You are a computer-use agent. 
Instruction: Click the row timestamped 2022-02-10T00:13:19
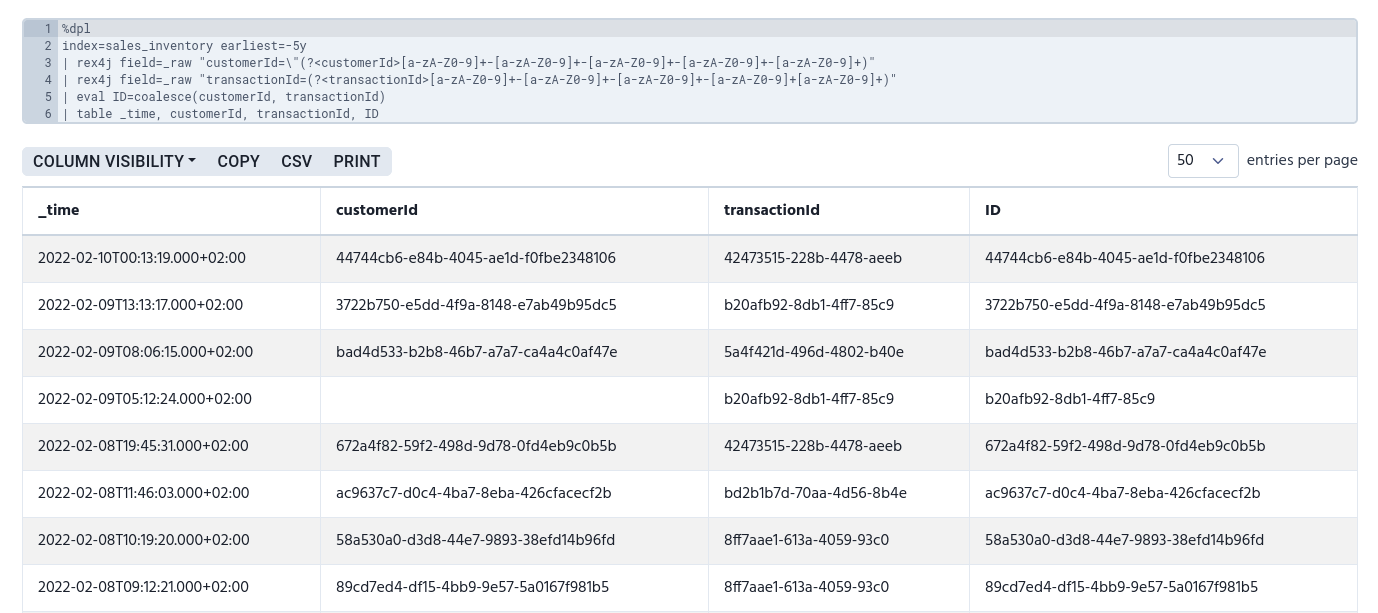141,259
